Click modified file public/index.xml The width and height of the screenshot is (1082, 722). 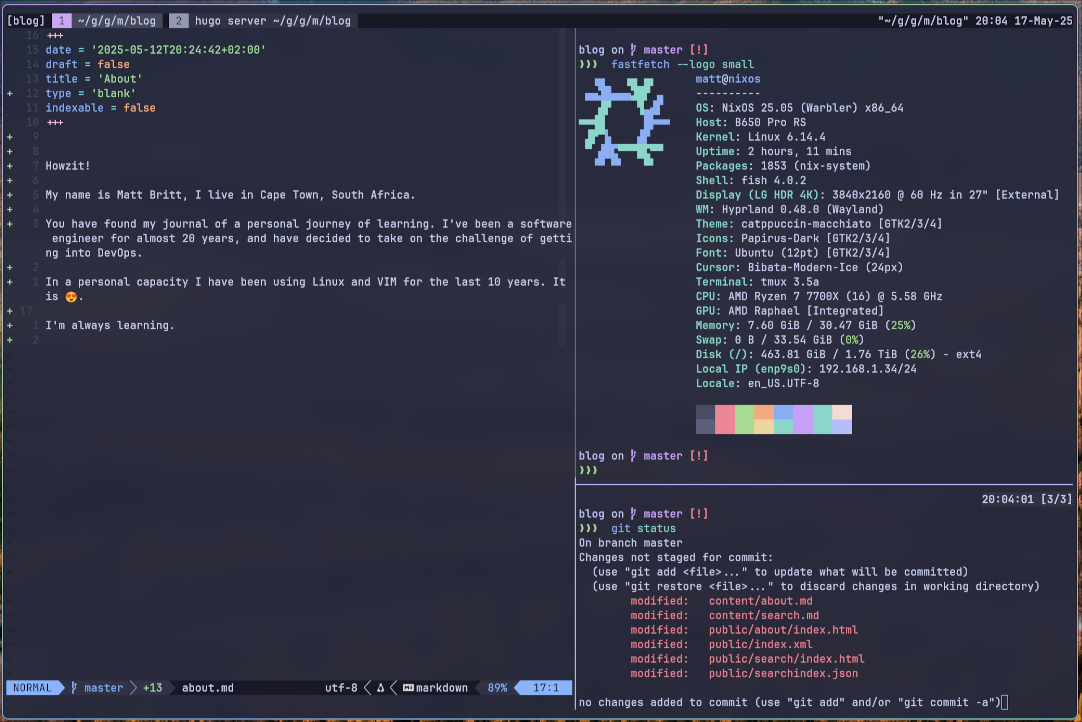coord(760,644)
